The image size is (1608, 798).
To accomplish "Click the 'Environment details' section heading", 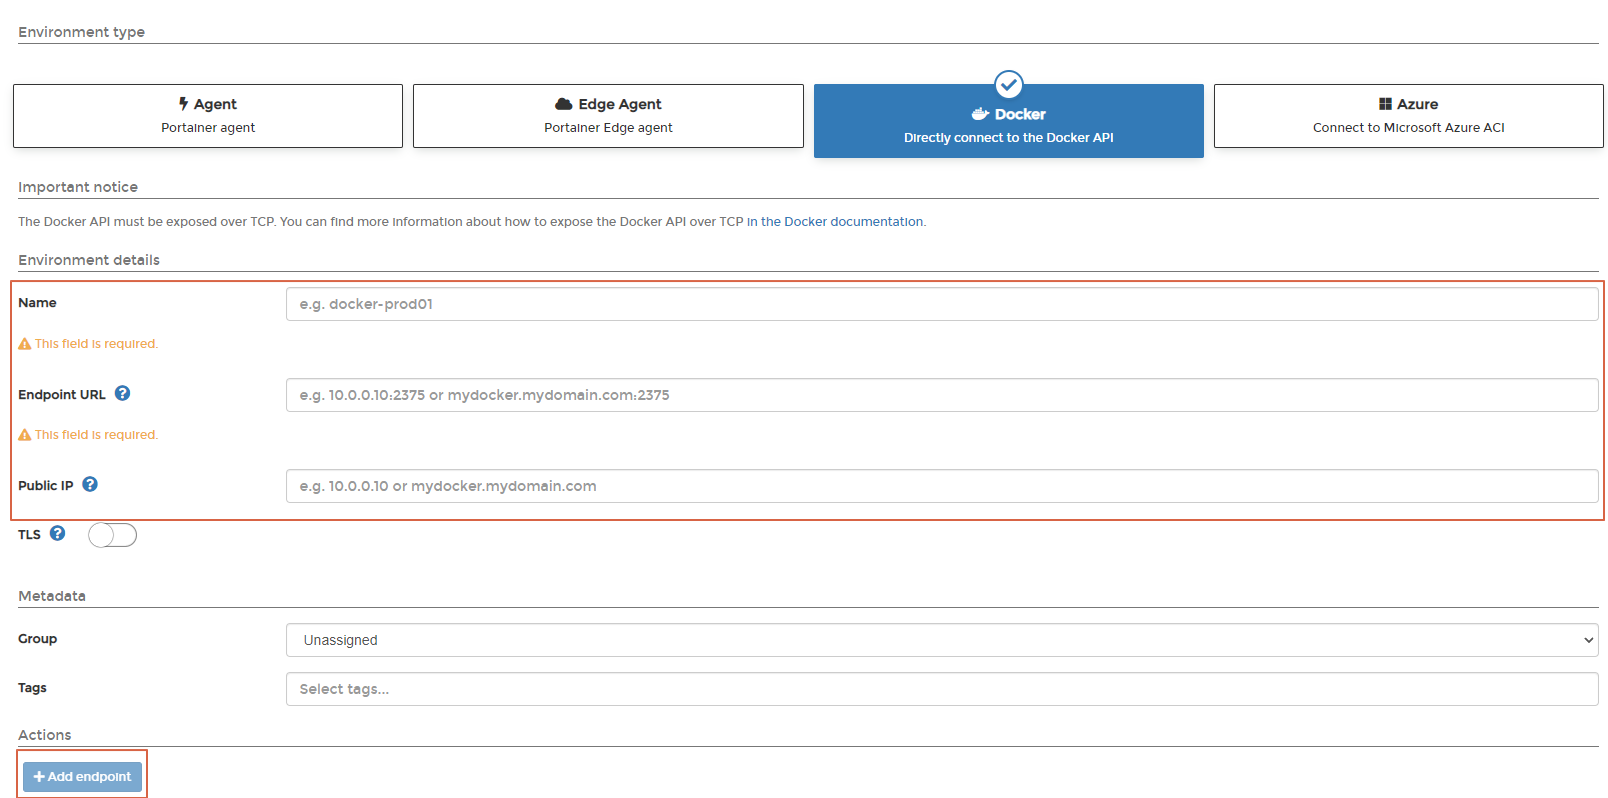I will click(x=89, y=260).
